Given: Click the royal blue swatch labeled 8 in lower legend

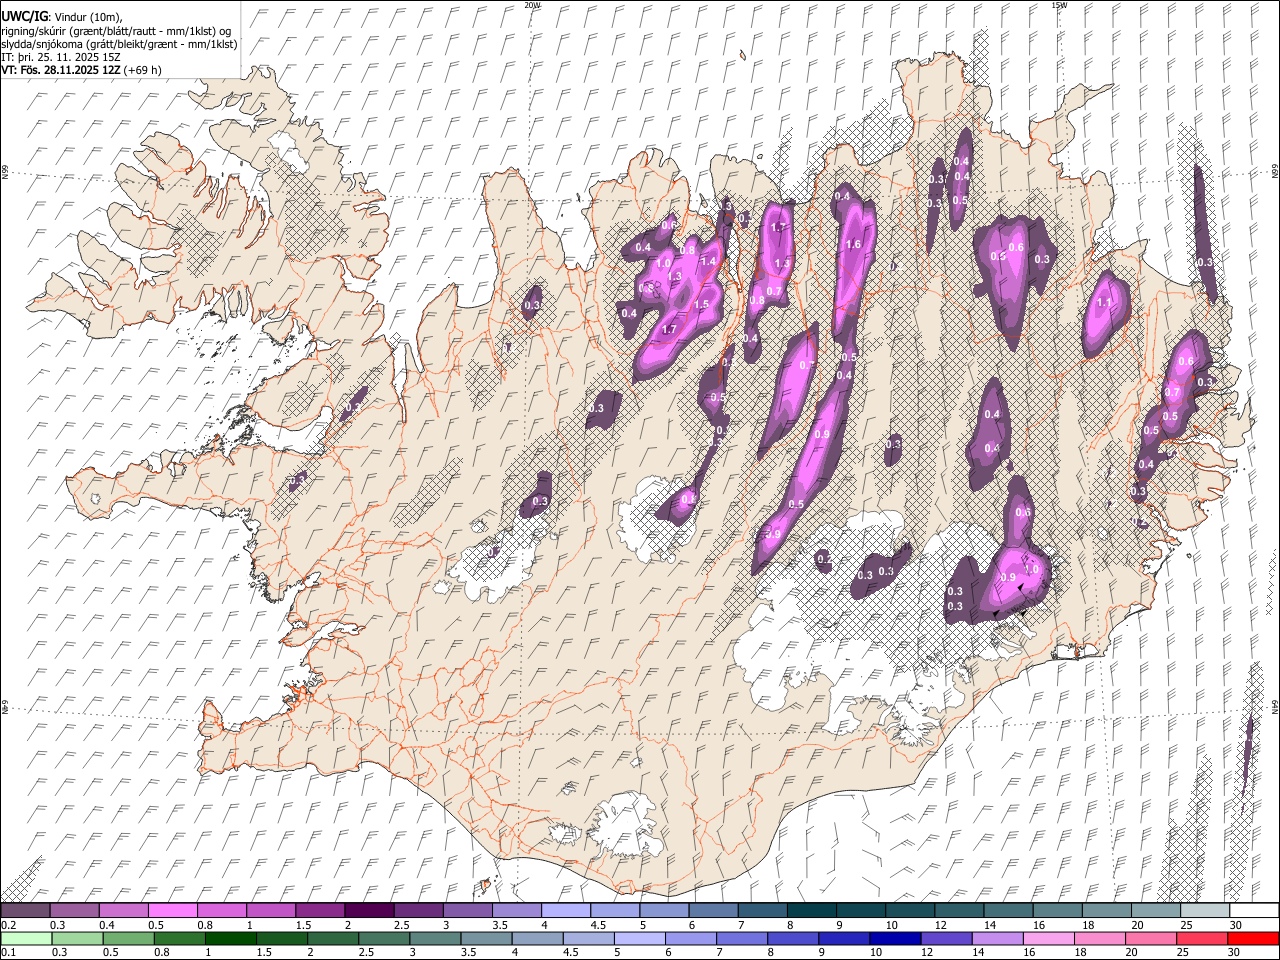Looking at the screenshot, I should [x=793, y=938].
